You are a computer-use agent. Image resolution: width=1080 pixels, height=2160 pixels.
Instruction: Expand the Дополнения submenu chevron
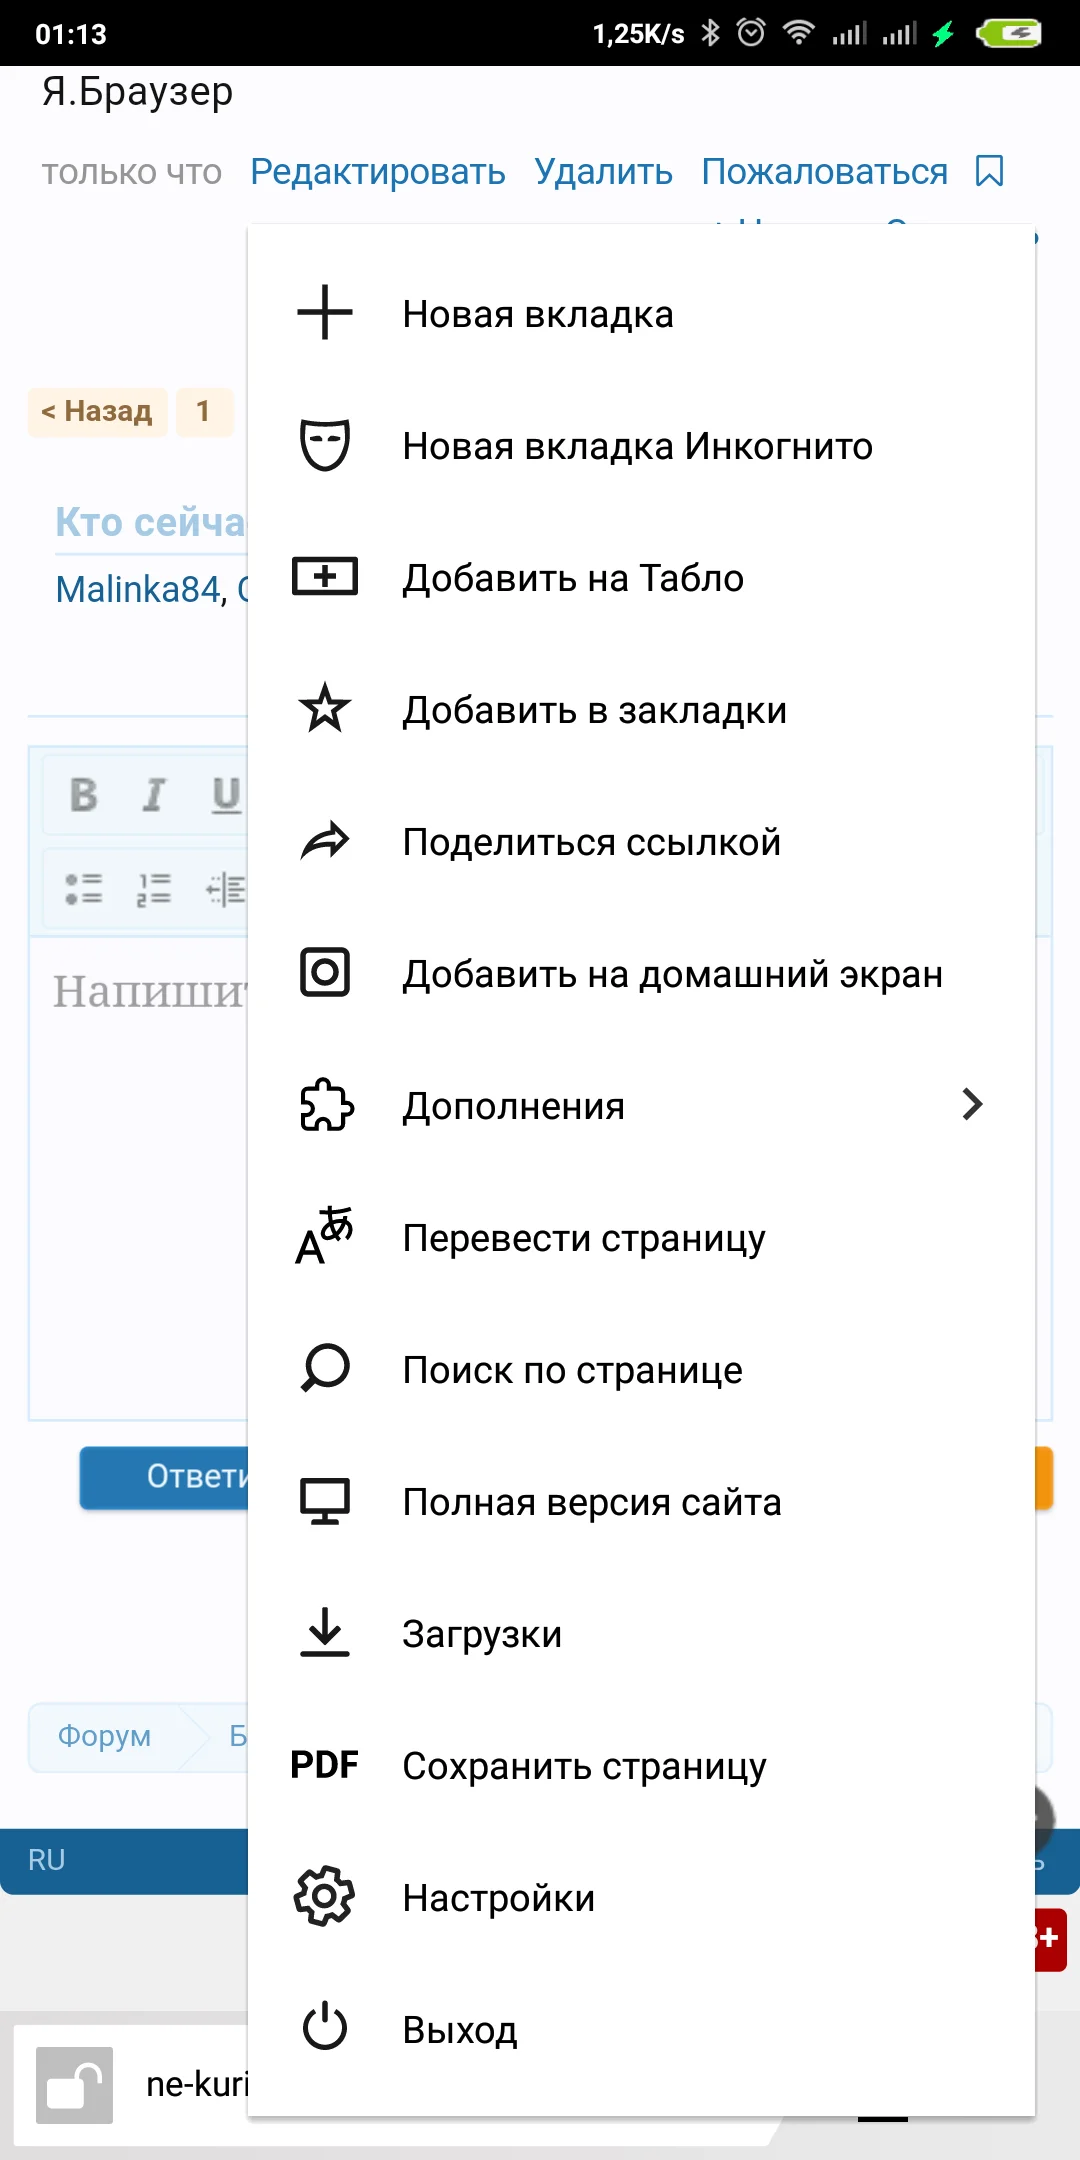[972, 1105]
